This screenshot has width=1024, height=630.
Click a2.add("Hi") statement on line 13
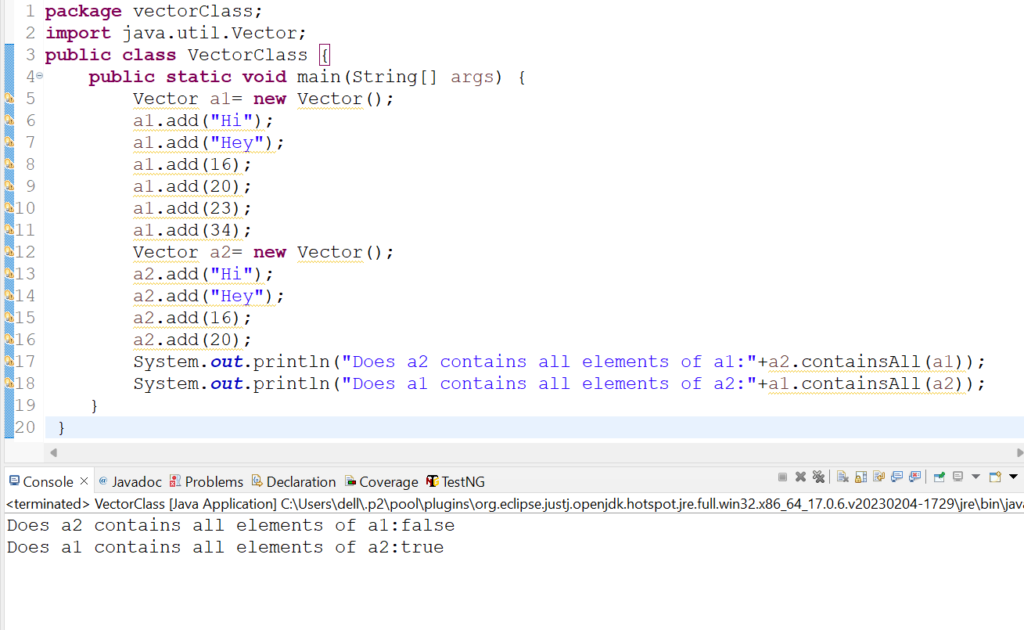click(203, 274)
